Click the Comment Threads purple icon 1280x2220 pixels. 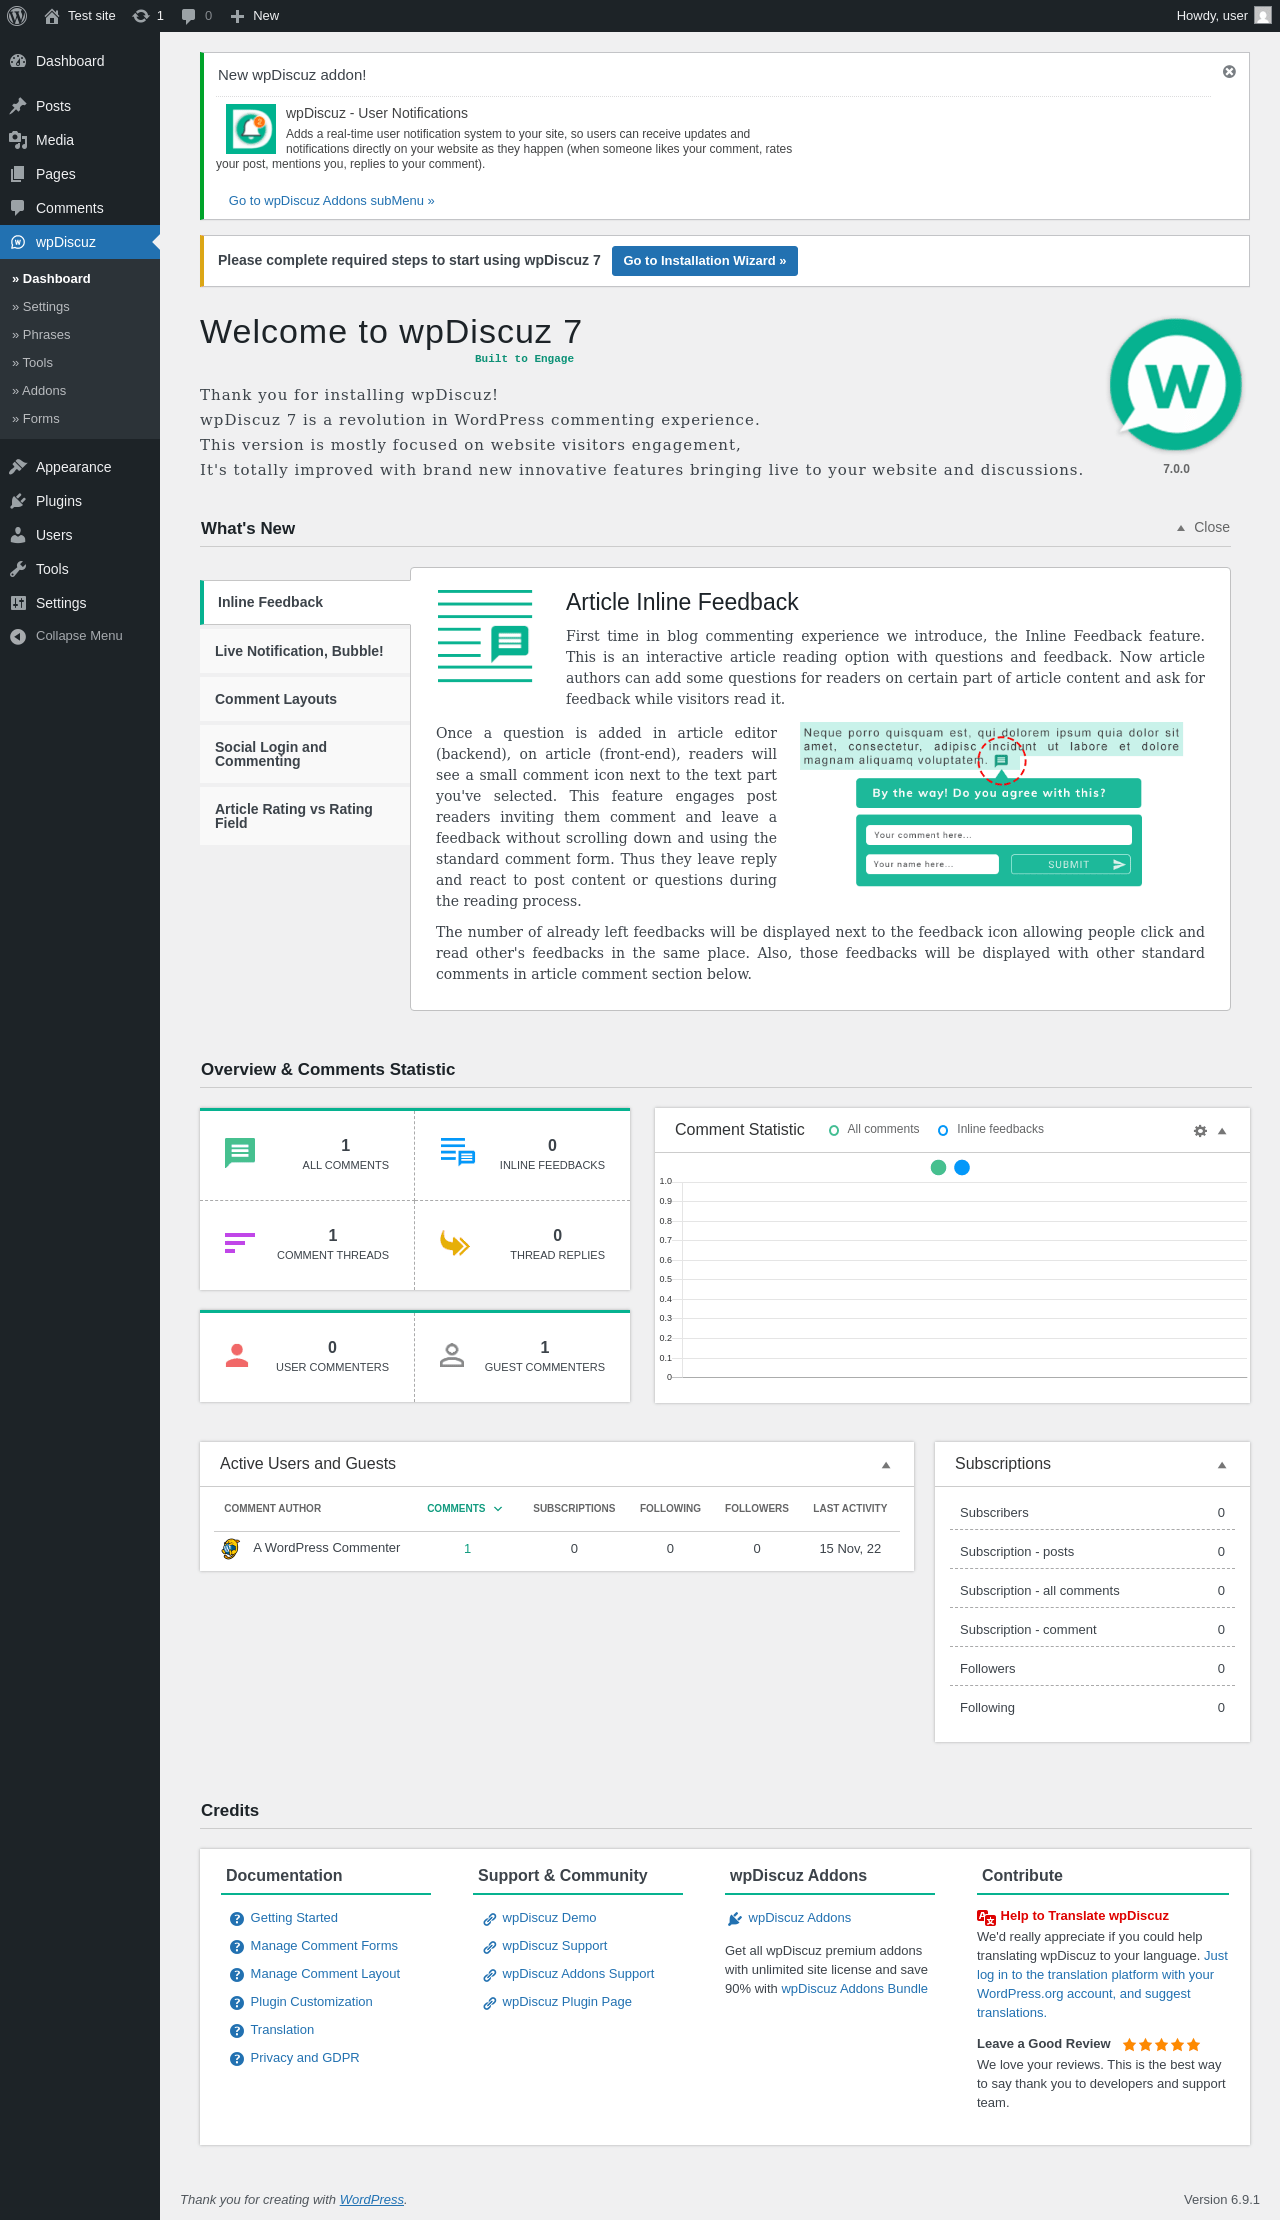point(240,1243)
